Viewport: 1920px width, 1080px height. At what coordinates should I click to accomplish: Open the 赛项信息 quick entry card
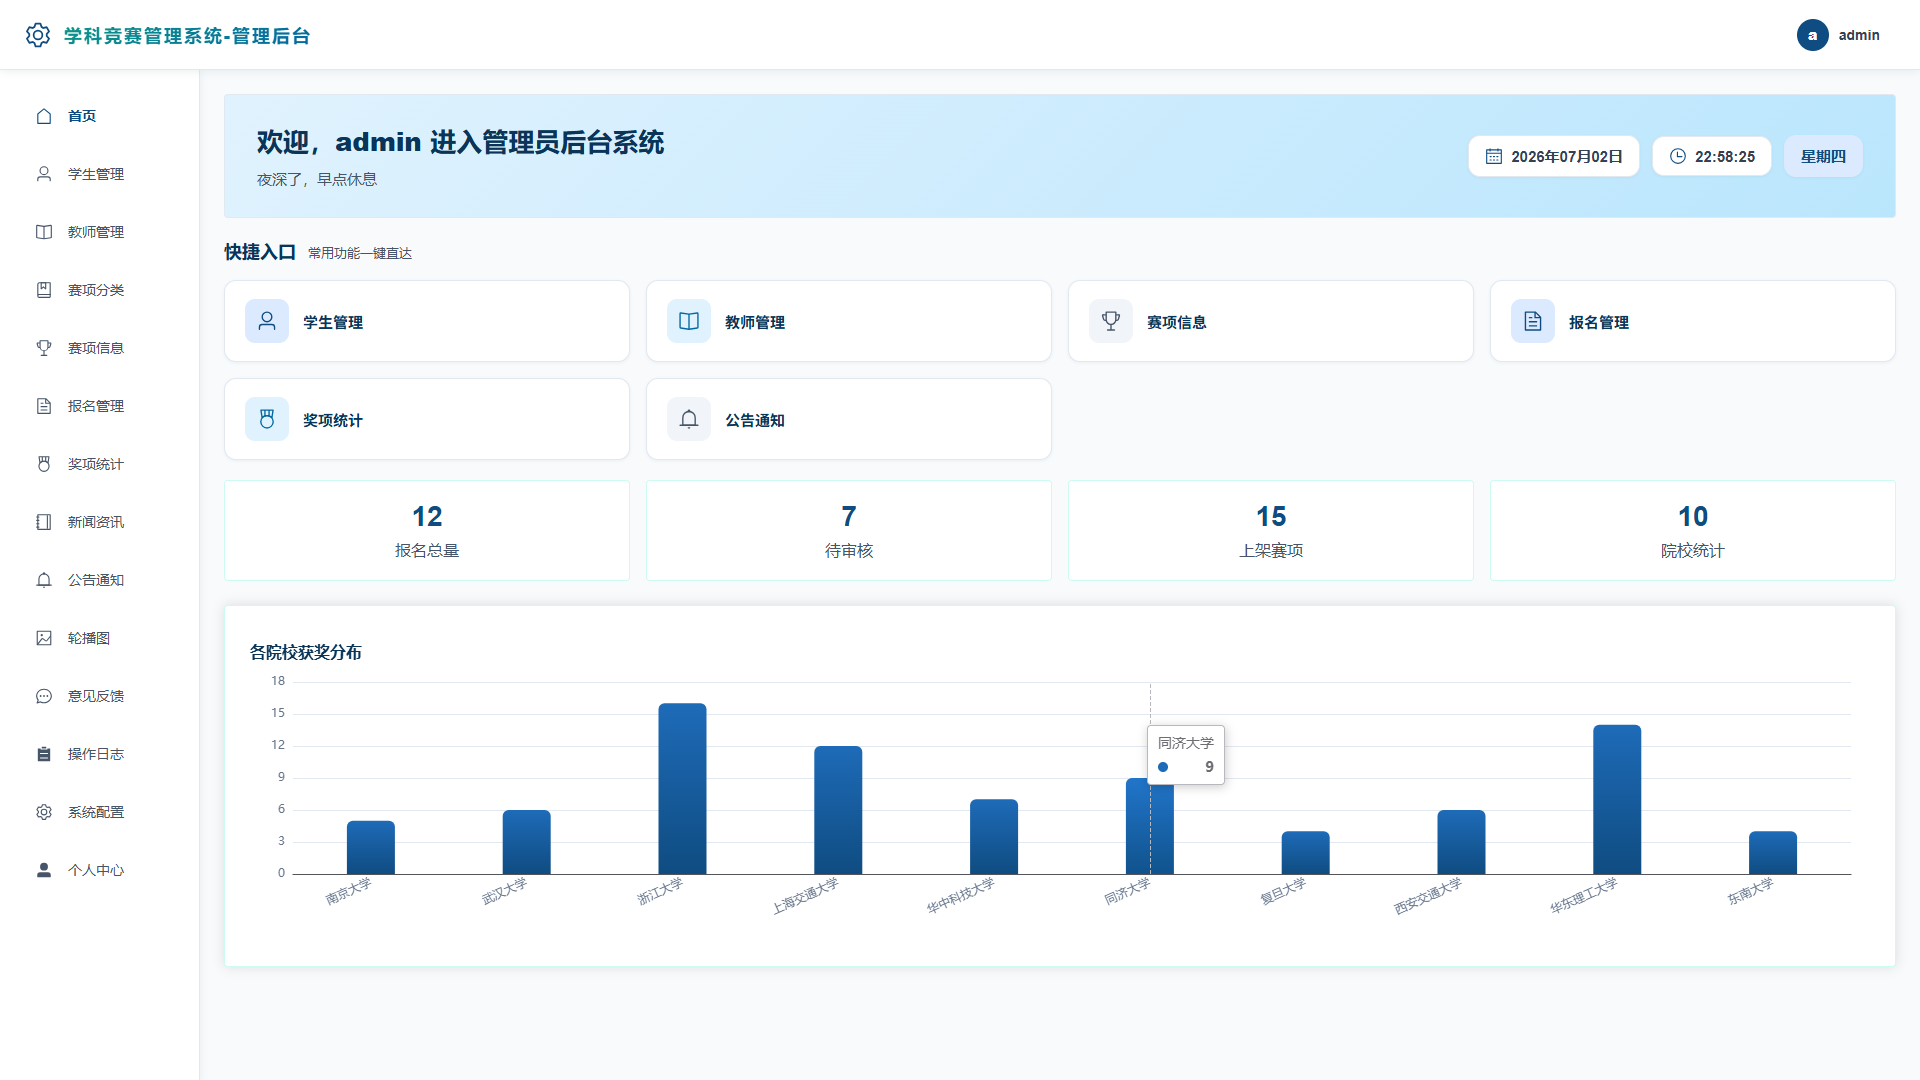click(x=1271, y=321)
